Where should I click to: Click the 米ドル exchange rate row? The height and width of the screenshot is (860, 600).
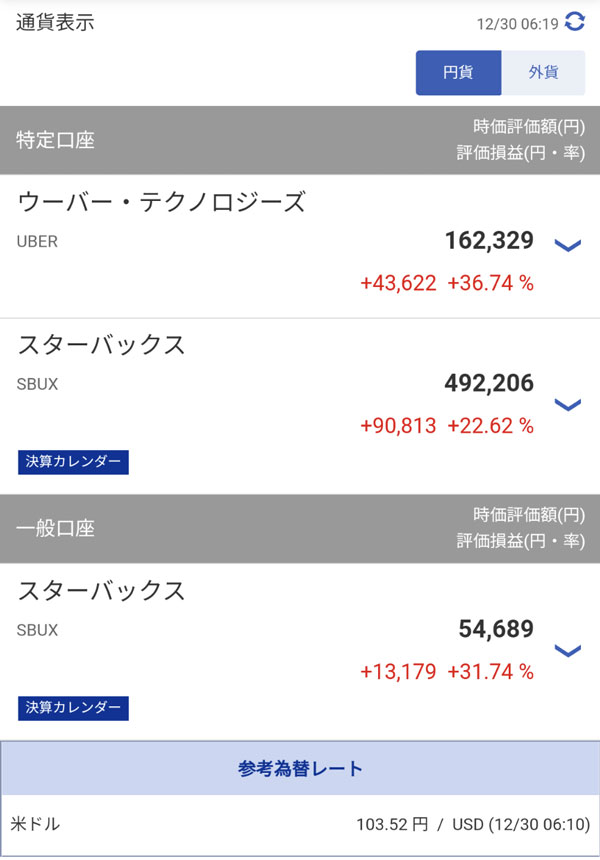[x=300, y=825]
